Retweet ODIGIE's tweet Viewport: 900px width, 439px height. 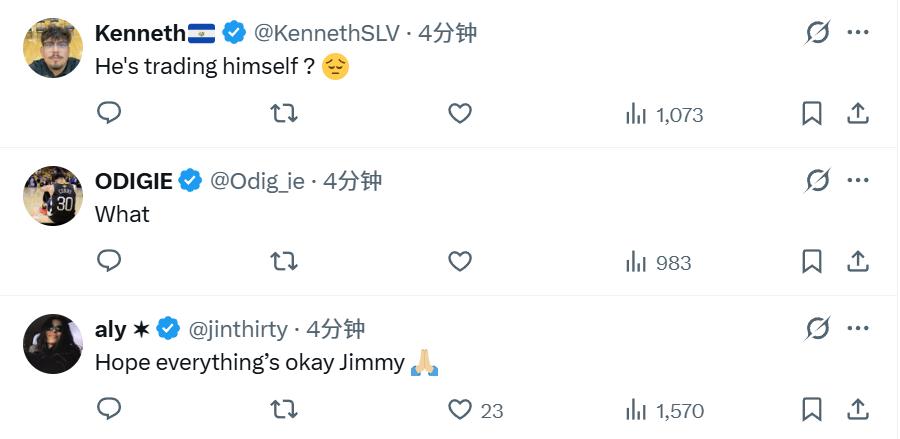click(x=284, y=262)
